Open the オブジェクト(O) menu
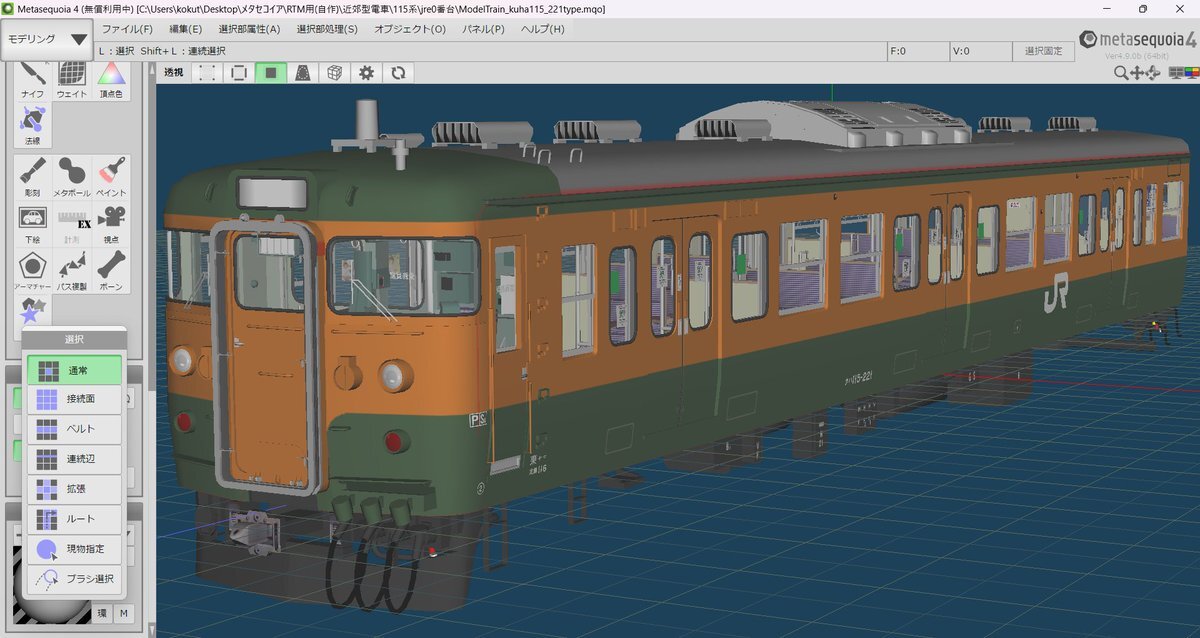 tap(410, 29)
